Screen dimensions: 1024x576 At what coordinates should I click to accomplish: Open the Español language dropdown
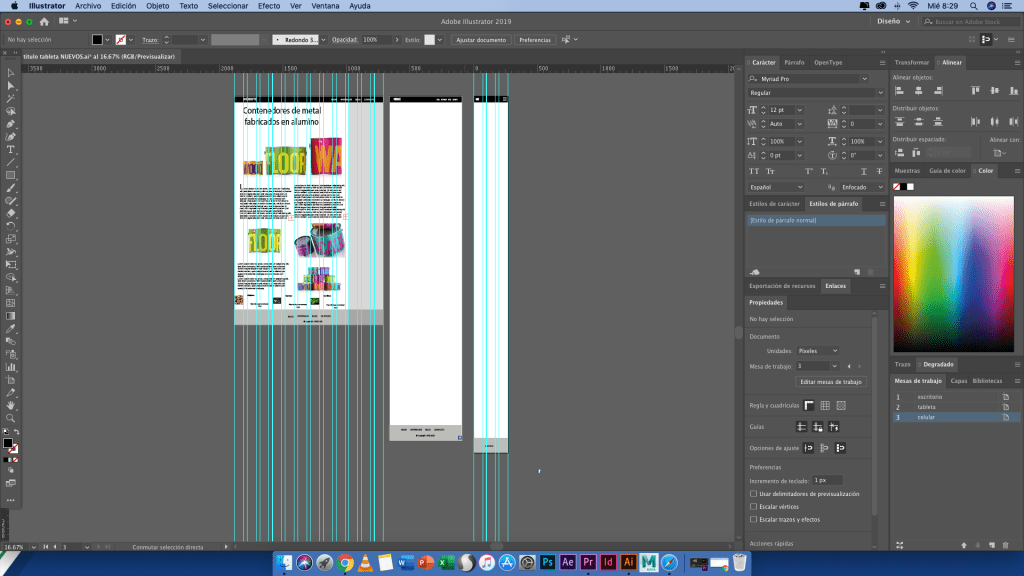[777, 187]
